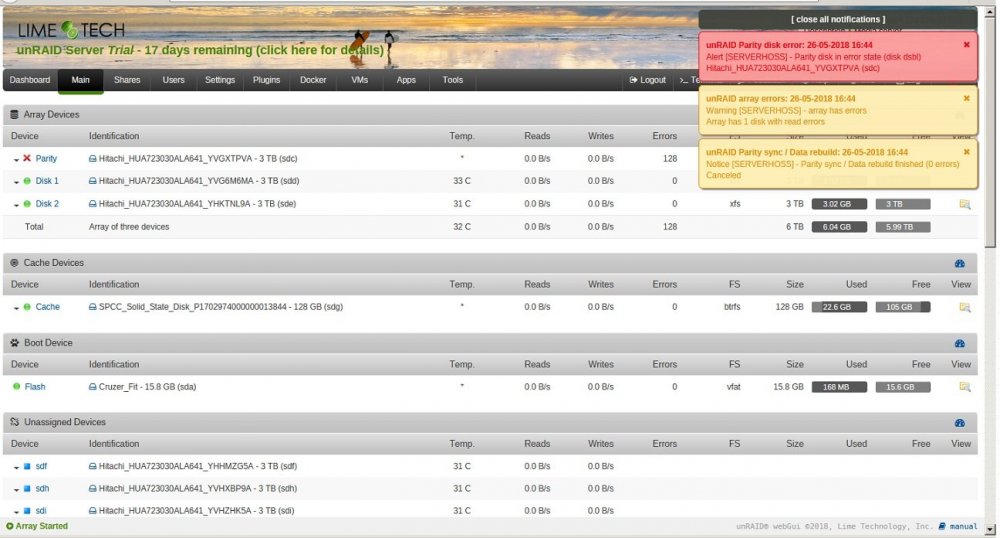Click Cache used 22.6 GB bar
This screenshot has height=538, width=1000.
(x=839, y=307)
